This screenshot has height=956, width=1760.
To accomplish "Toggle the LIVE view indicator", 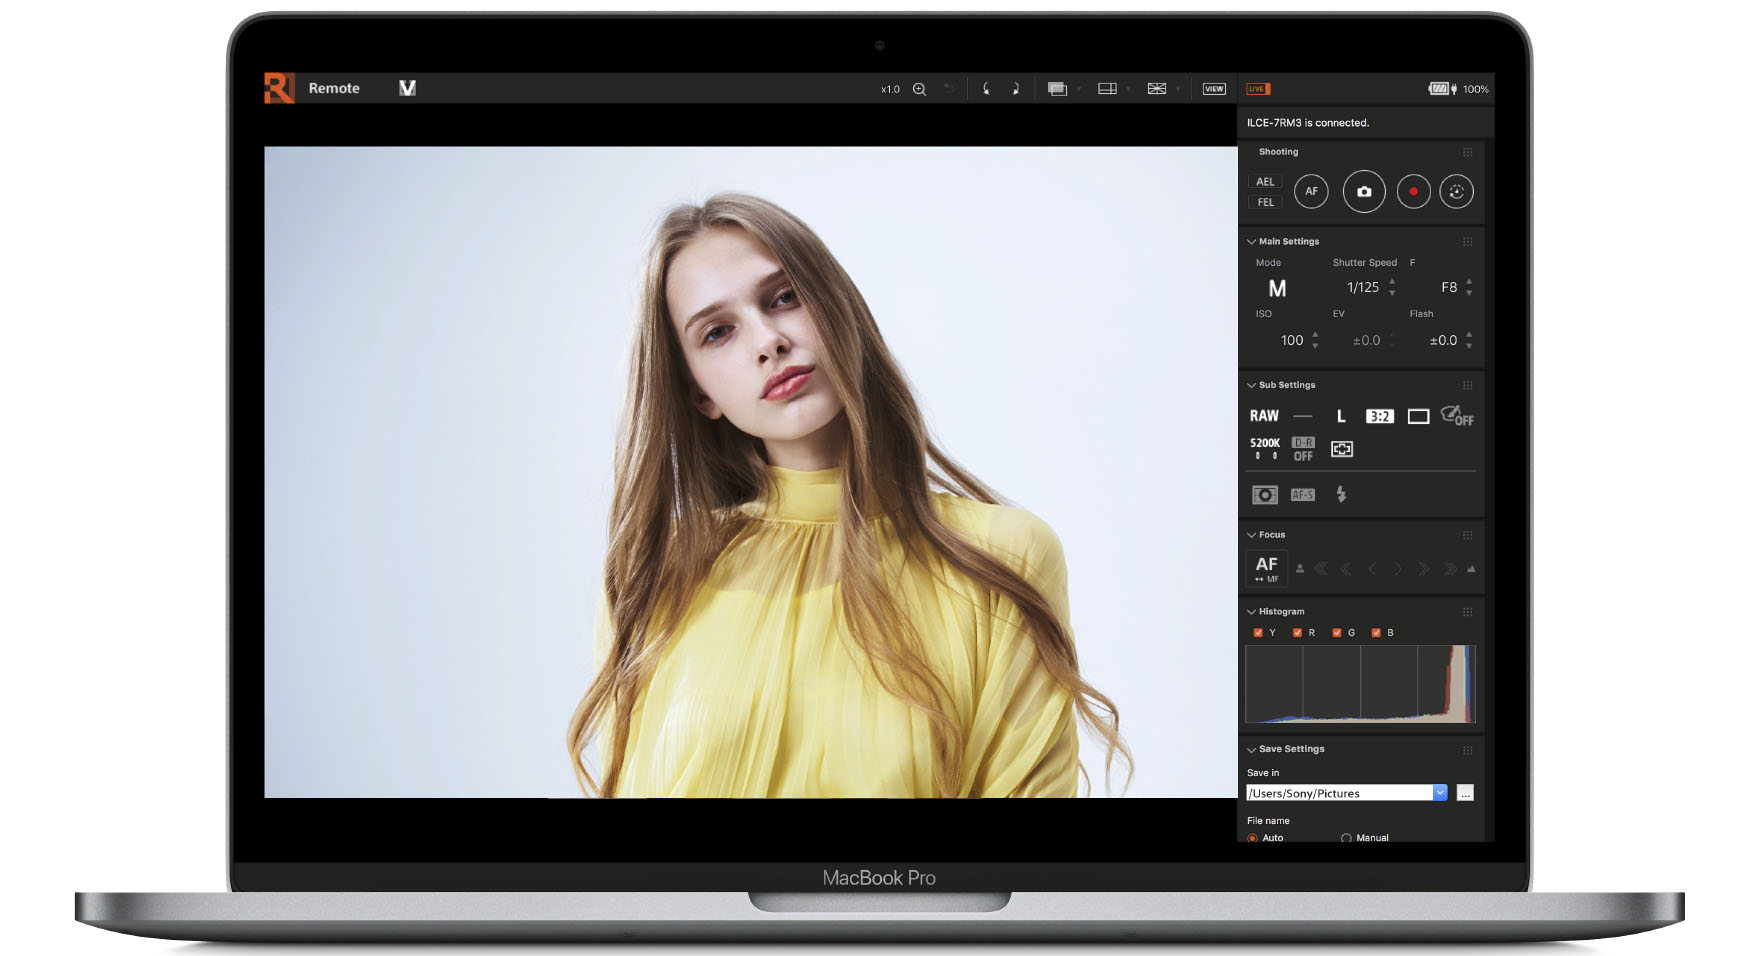I will pos(1257,89).
